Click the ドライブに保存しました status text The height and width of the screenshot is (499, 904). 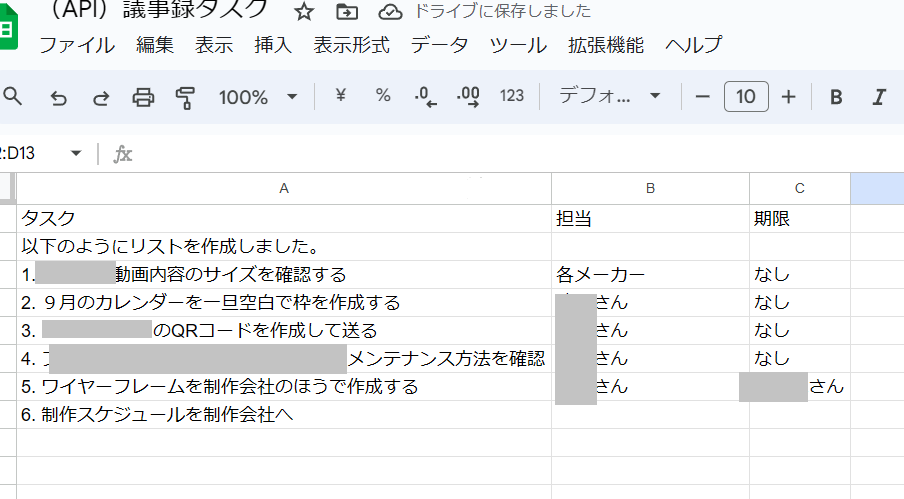[502, 11]
